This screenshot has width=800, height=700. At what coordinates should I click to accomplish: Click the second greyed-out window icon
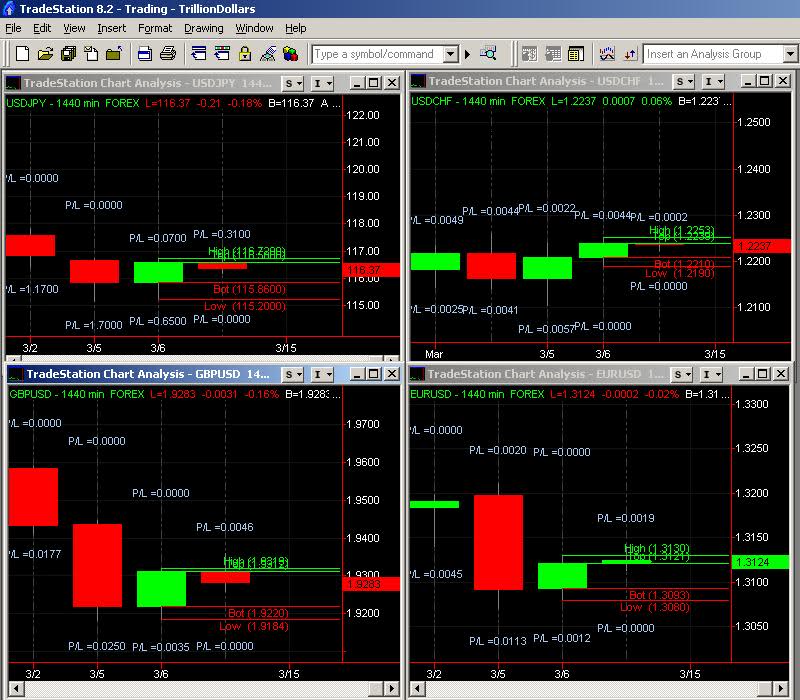coord(553,54)
